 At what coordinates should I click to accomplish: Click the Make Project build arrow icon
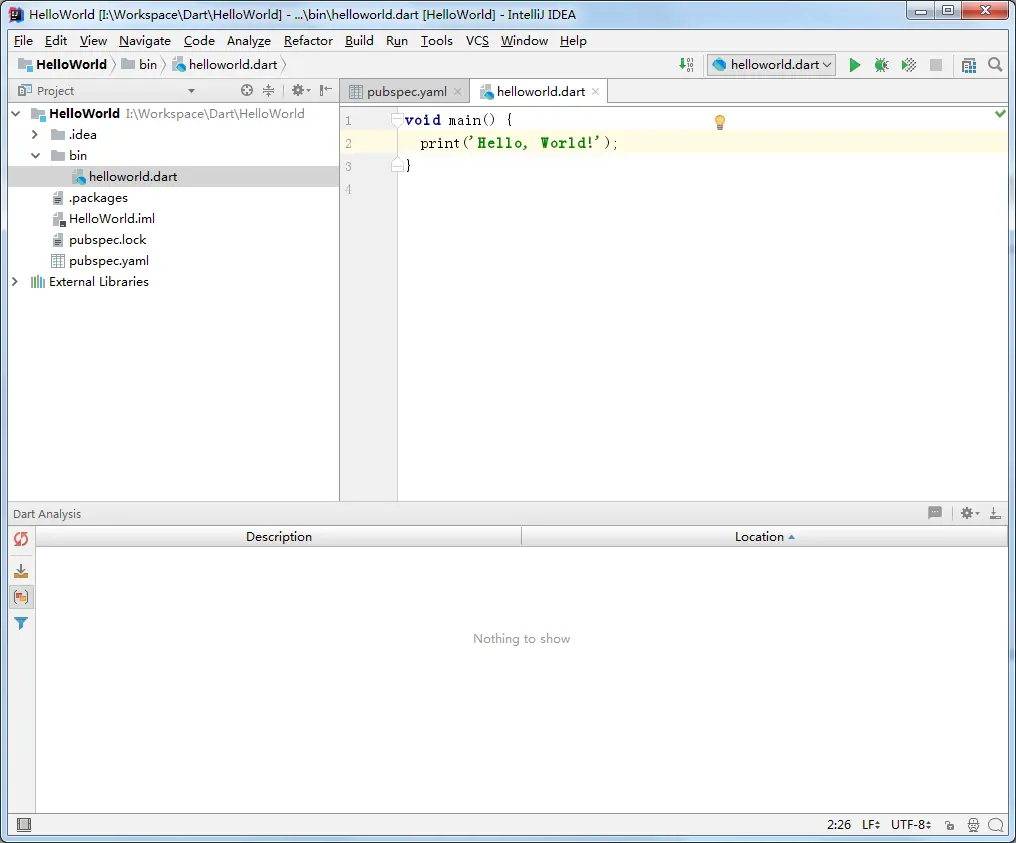(x=686, y=65)
